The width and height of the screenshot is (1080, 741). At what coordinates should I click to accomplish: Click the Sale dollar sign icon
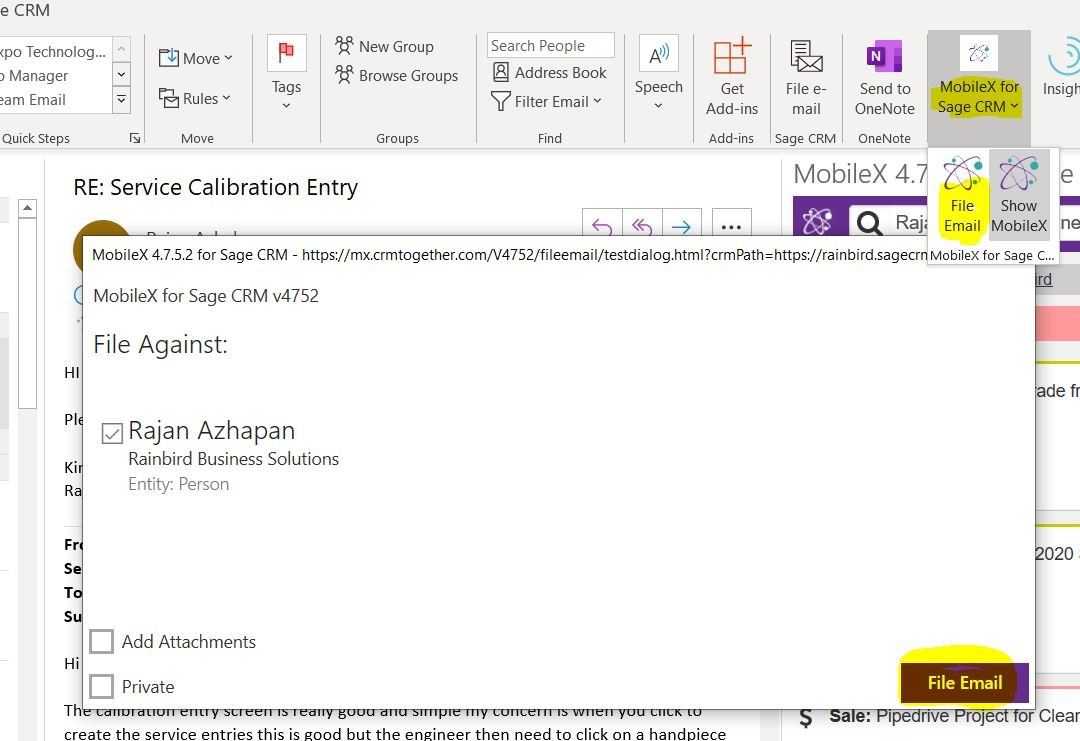coord(805,718)
